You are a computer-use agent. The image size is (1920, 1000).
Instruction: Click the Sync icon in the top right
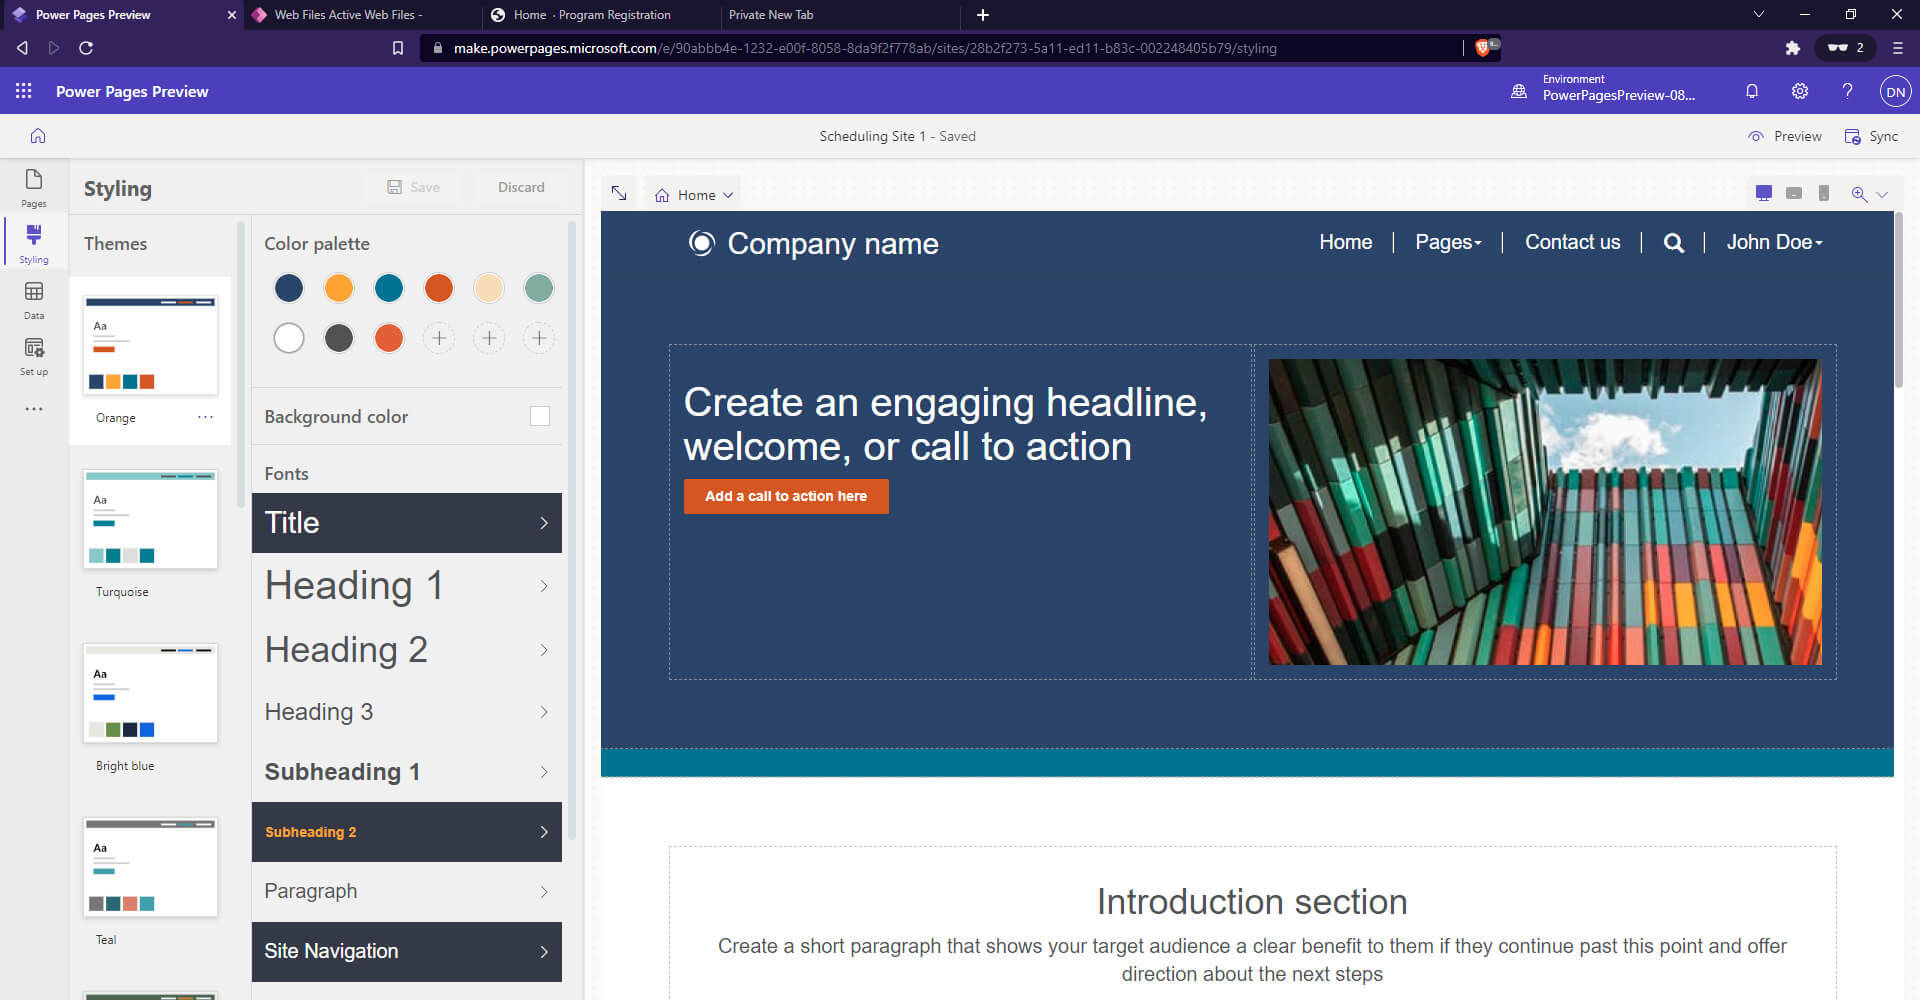click(1852, 136)
